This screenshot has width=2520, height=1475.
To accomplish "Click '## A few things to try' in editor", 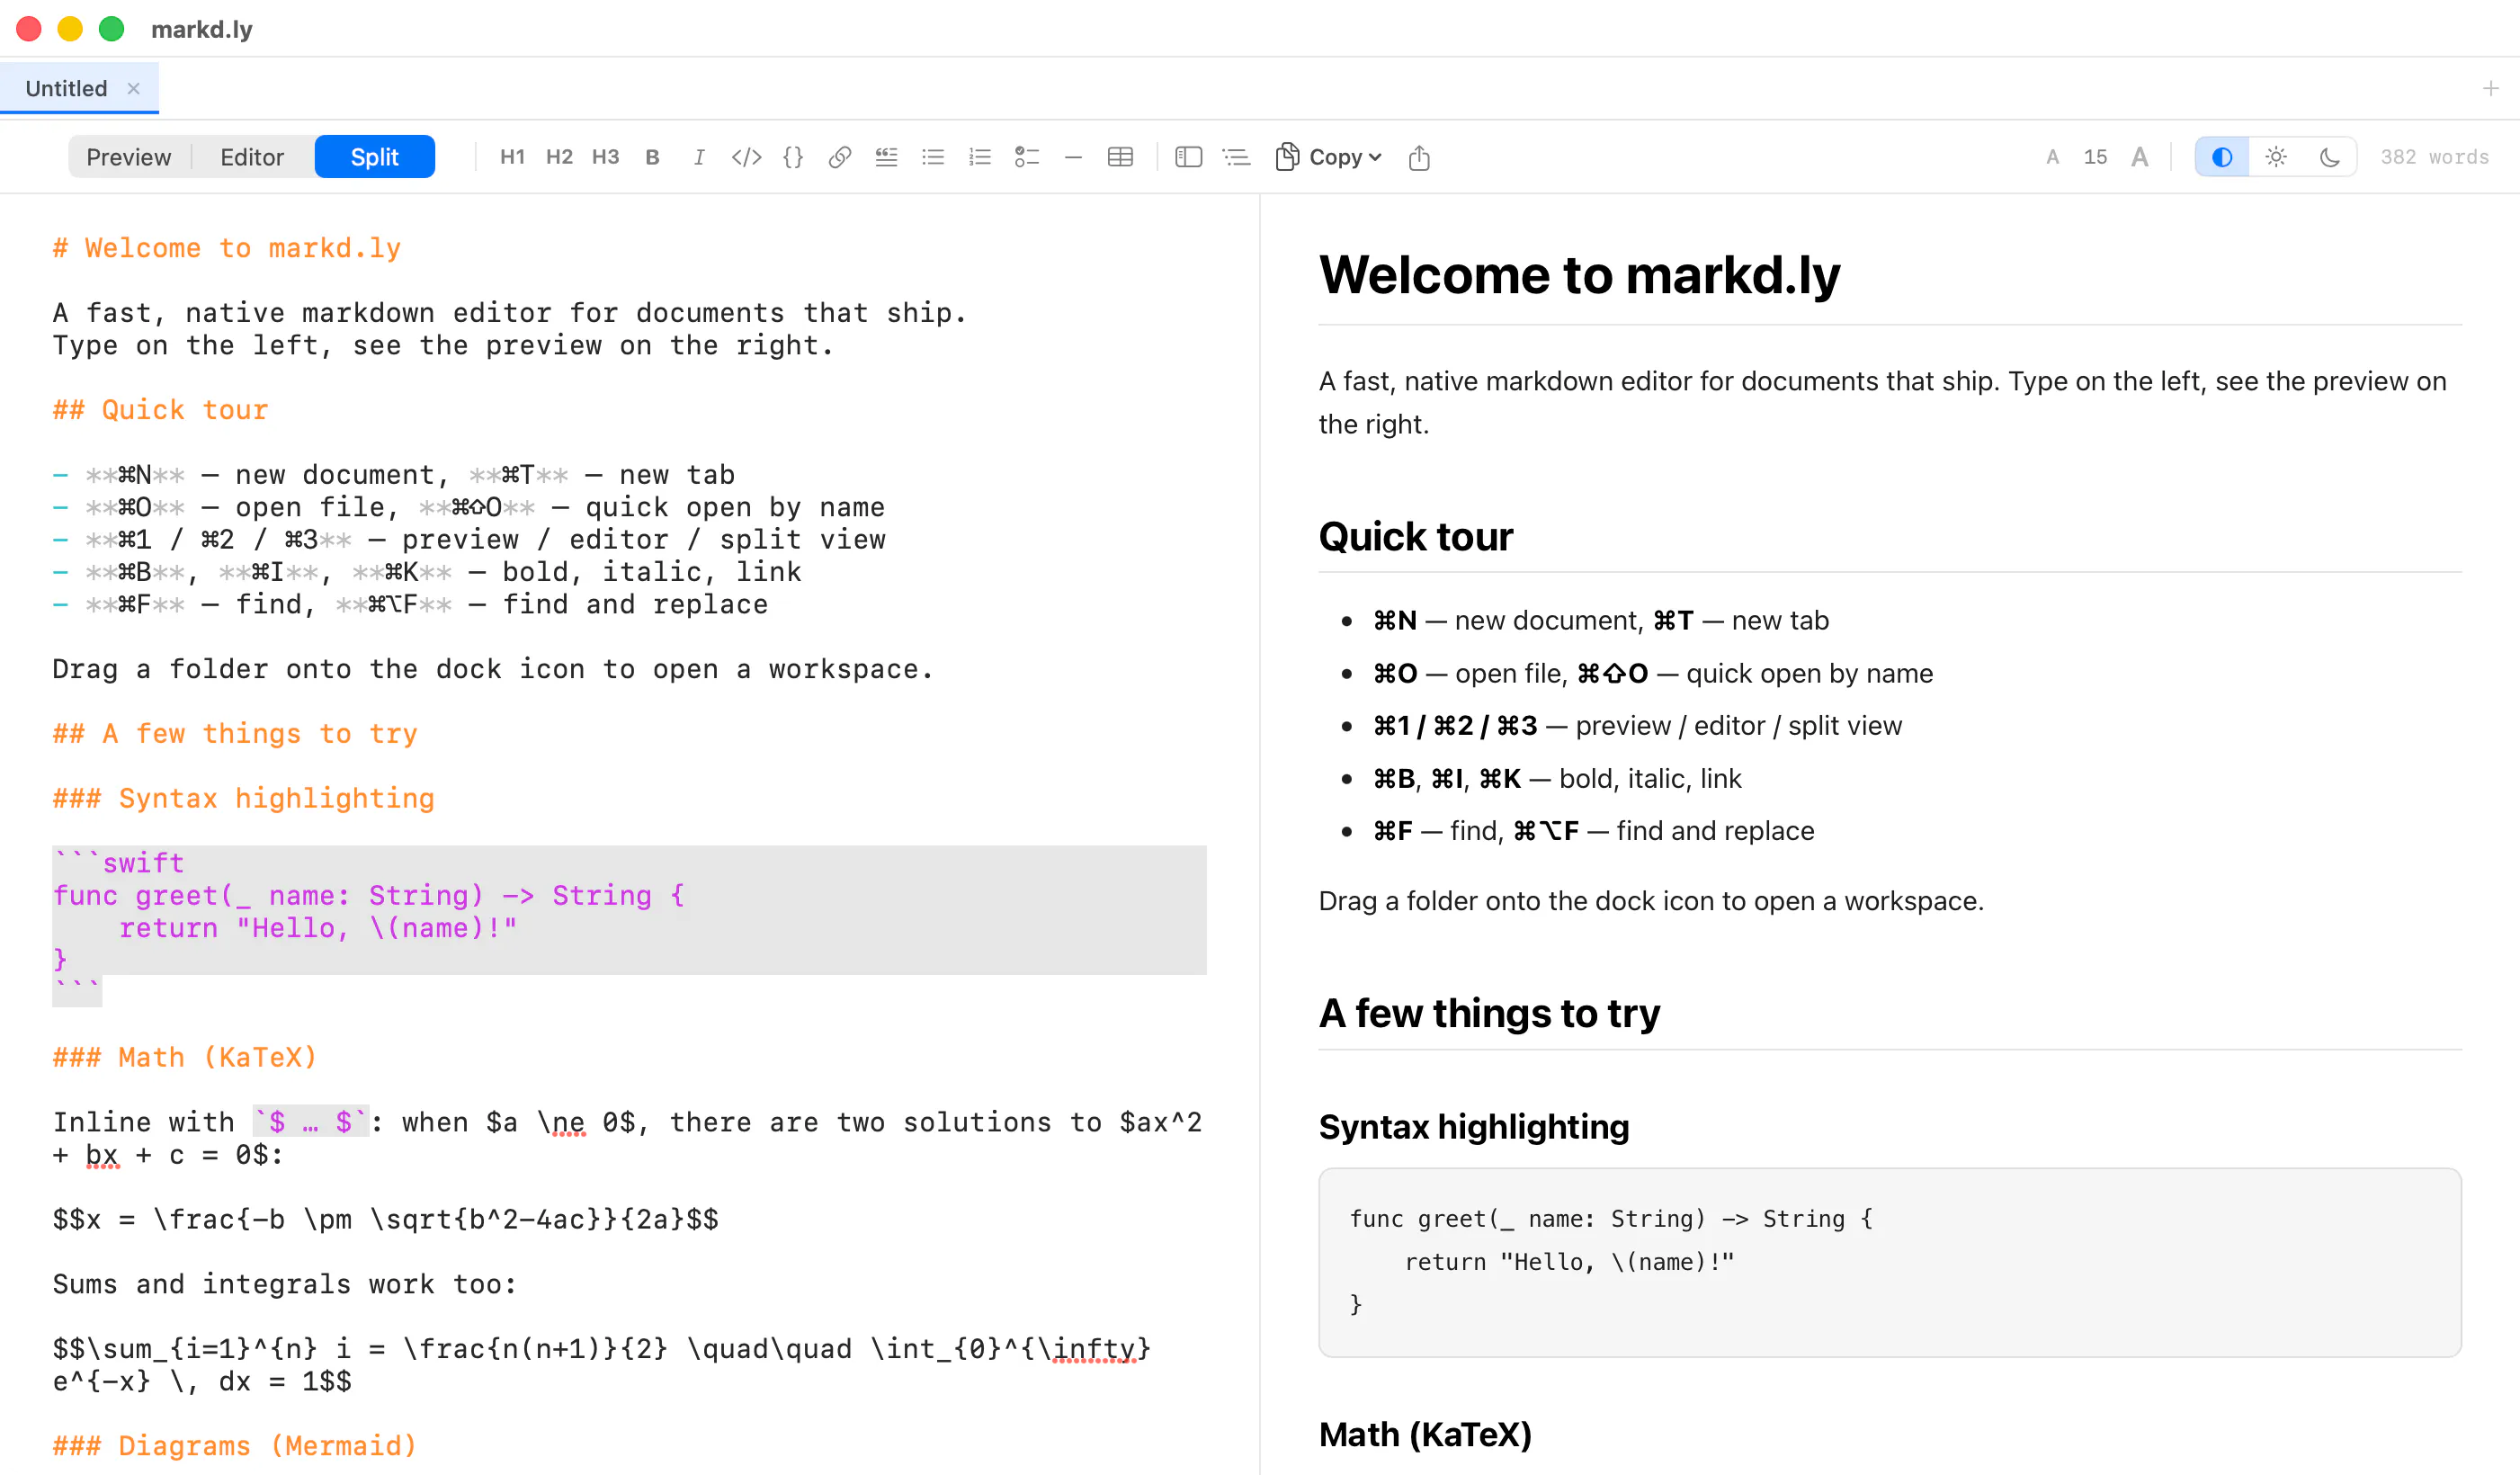I will (235, 734).
